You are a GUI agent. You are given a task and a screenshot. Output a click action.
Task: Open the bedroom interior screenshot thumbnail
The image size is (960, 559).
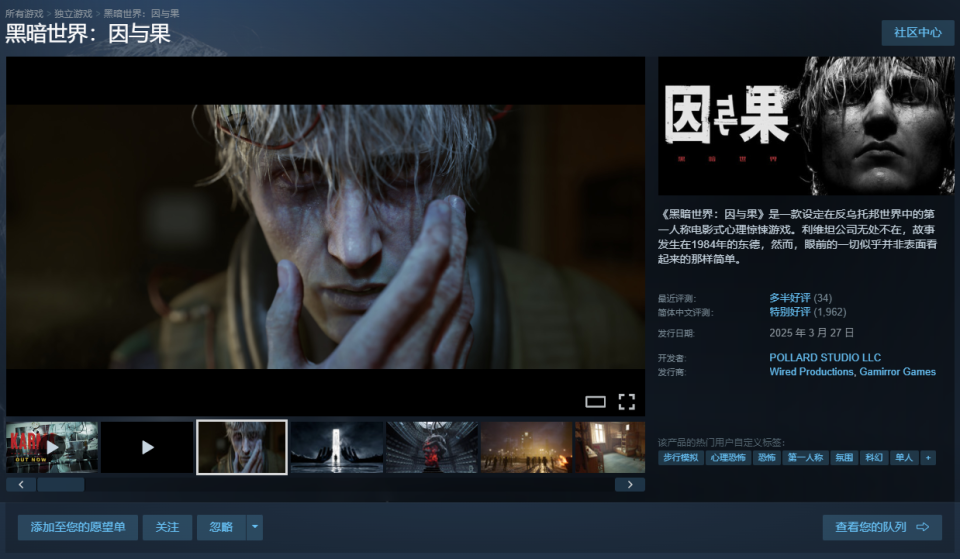point(610,447)
